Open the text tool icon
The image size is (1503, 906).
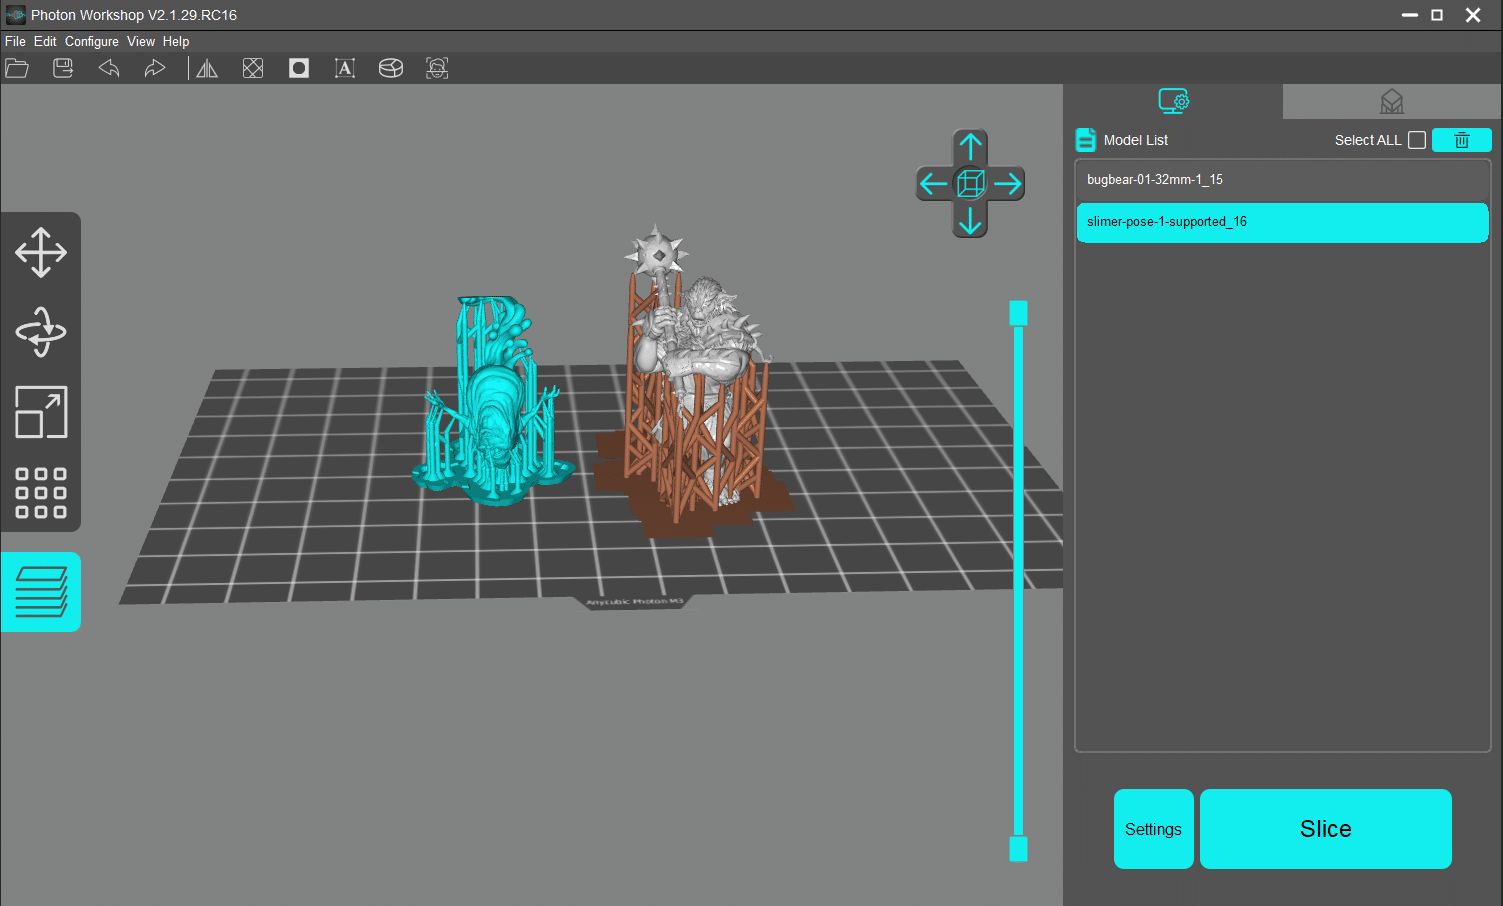tap(345, 68)
